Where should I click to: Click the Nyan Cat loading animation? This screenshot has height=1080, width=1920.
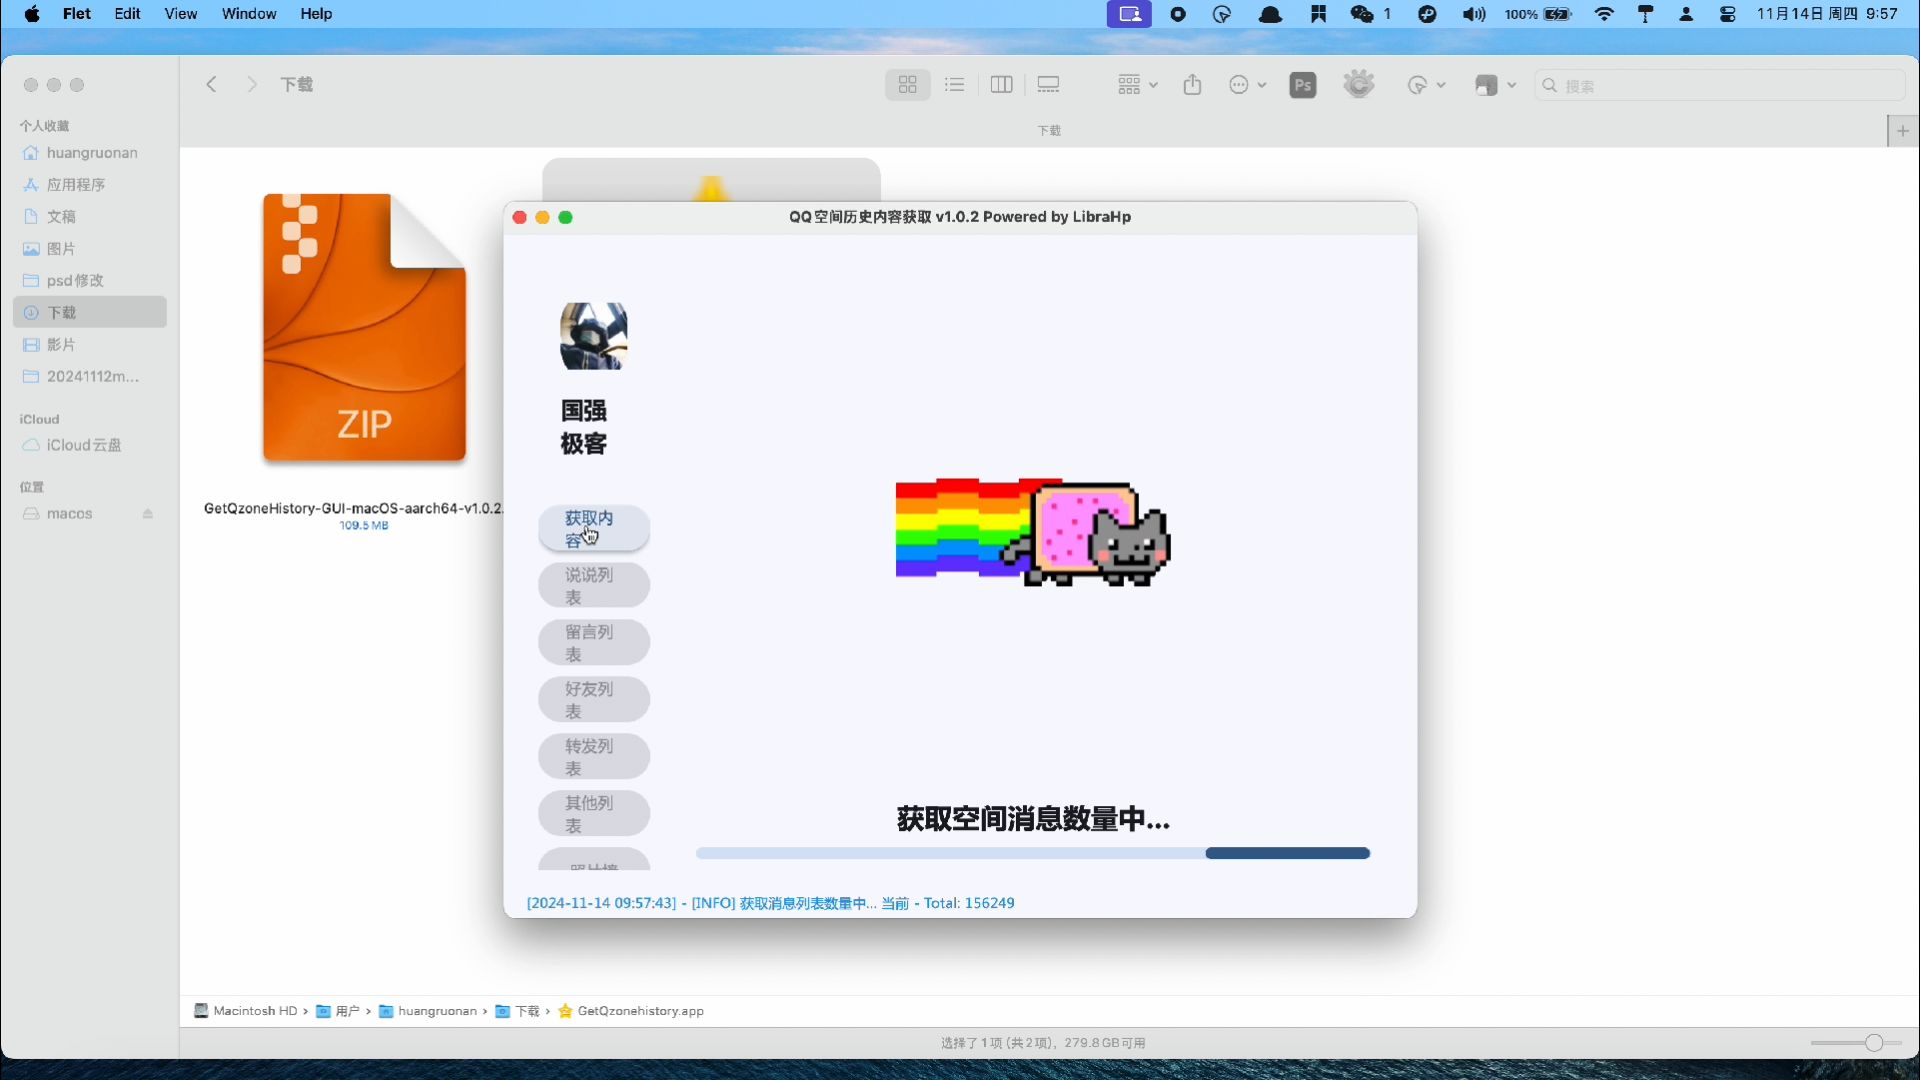point(1033,532)
